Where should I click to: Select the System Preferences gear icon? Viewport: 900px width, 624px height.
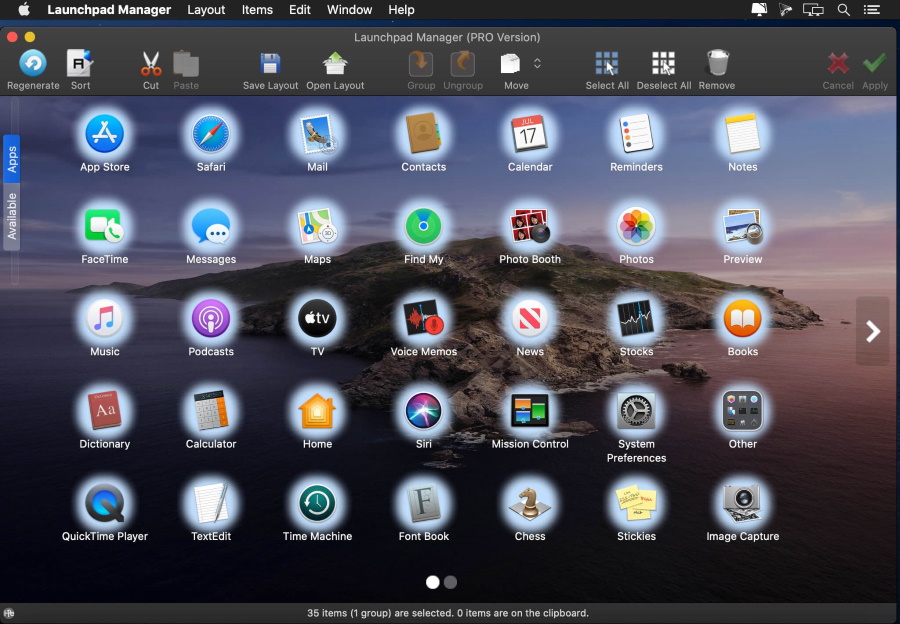636,411
